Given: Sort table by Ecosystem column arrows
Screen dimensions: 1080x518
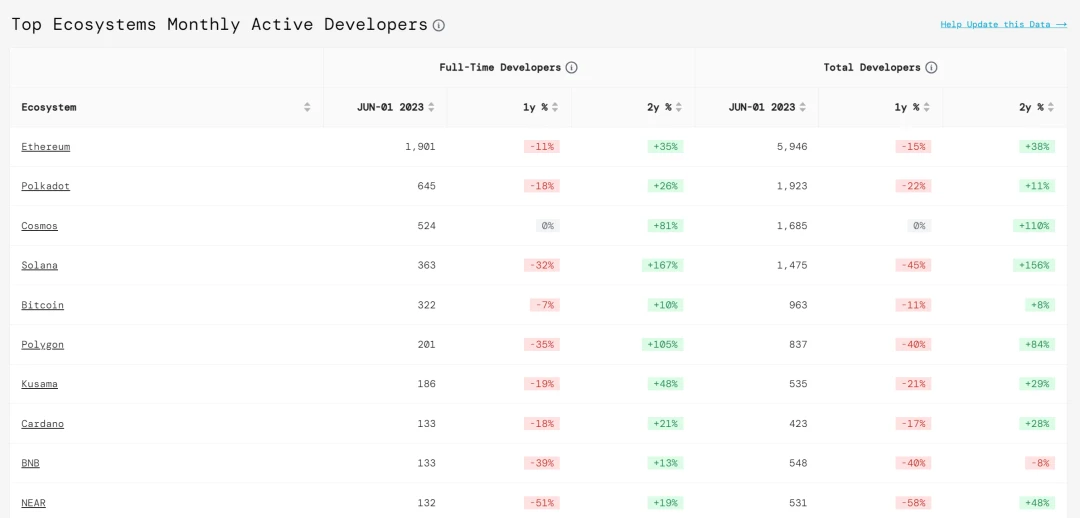Looking at the screenshot, I should tap(307, 107).
